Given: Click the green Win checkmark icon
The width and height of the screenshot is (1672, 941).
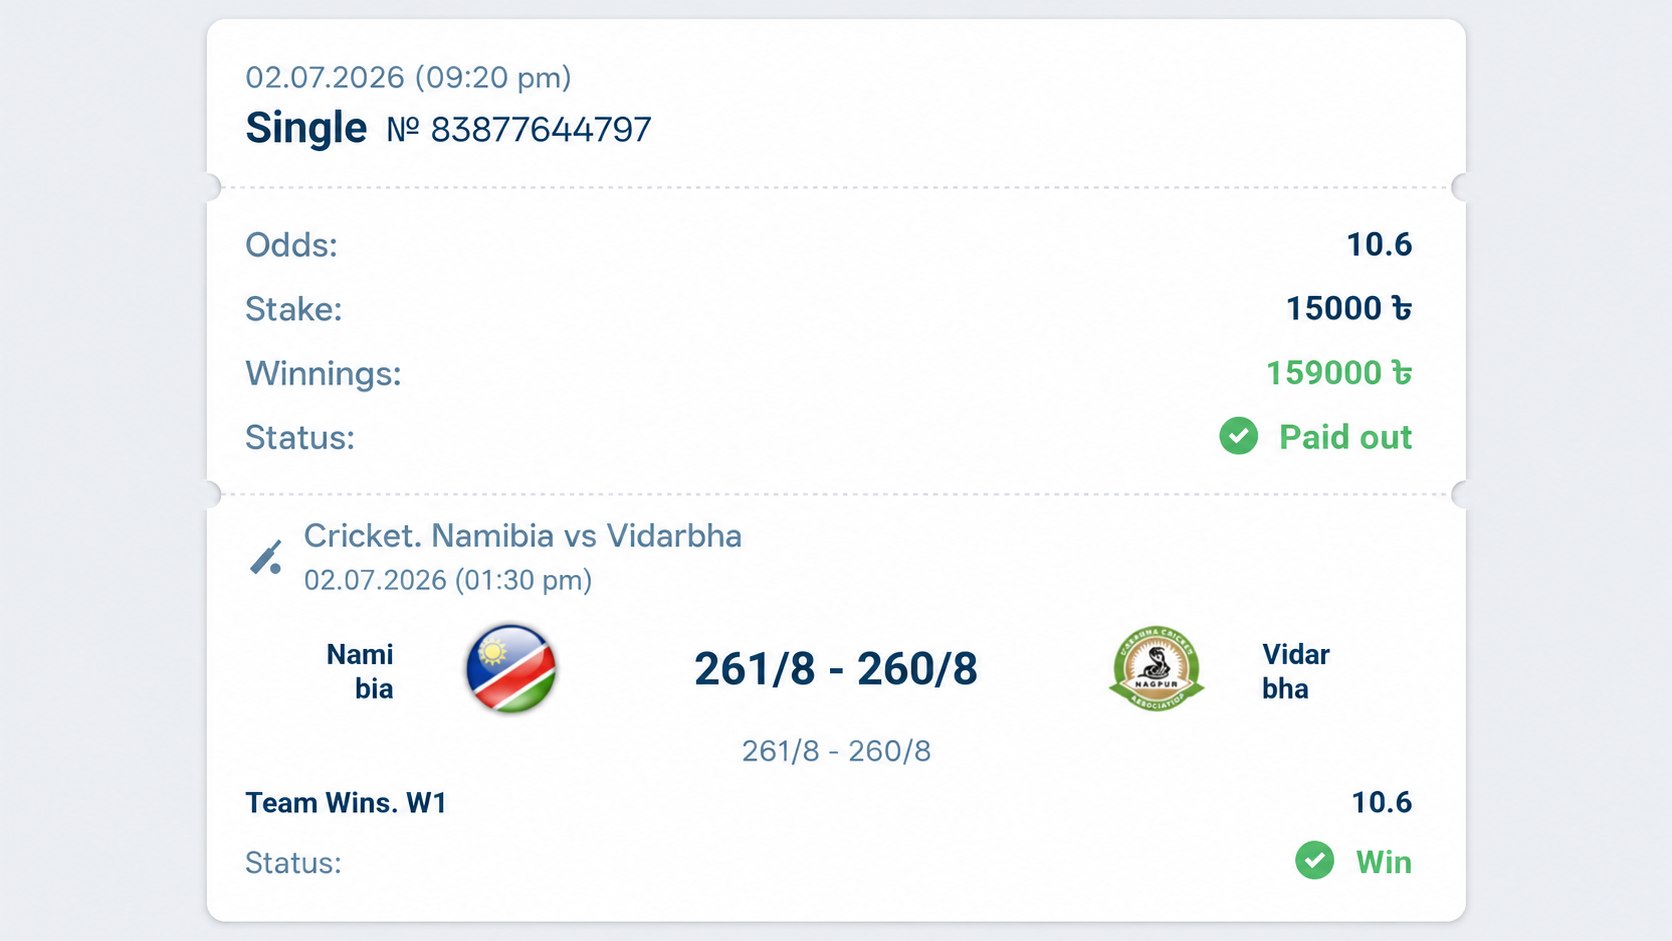Looking at the screenshot, I should tap(1314, 860).
